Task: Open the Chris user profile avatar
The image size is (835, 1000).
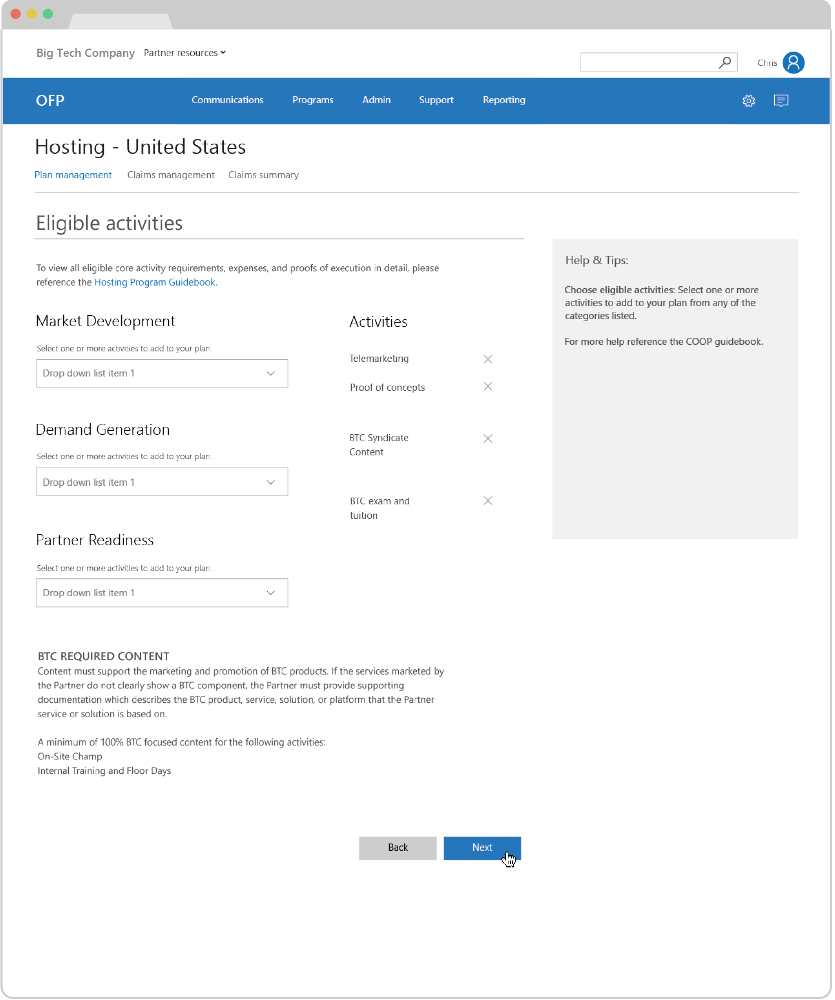Action: (793, 63)
